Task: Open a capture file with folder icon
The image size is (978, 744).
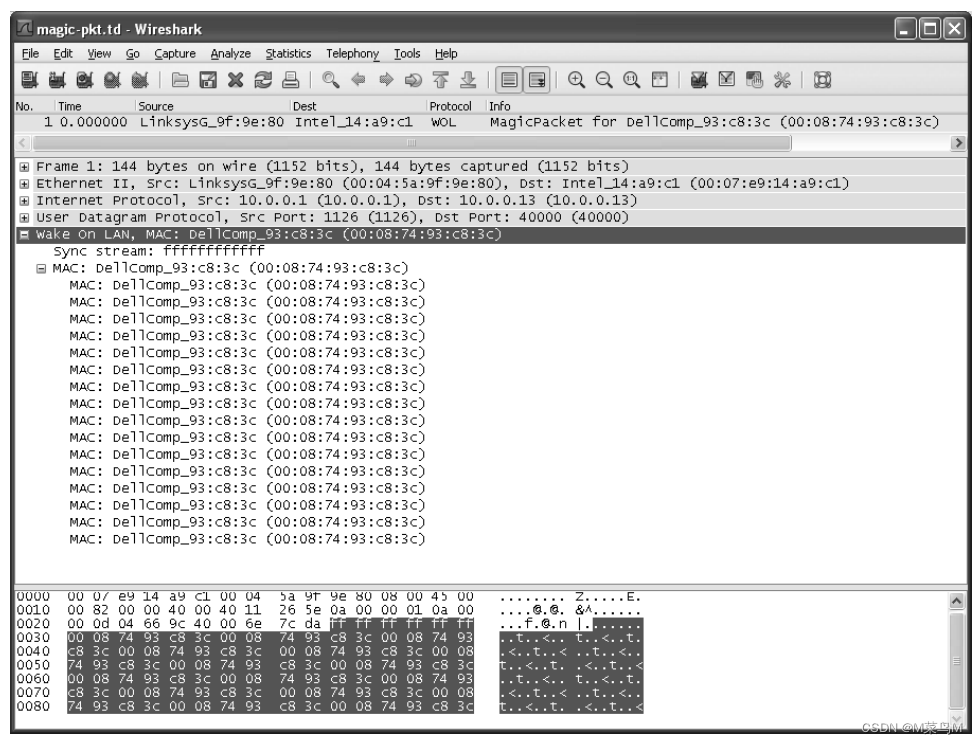Action: tap(180, 80)
